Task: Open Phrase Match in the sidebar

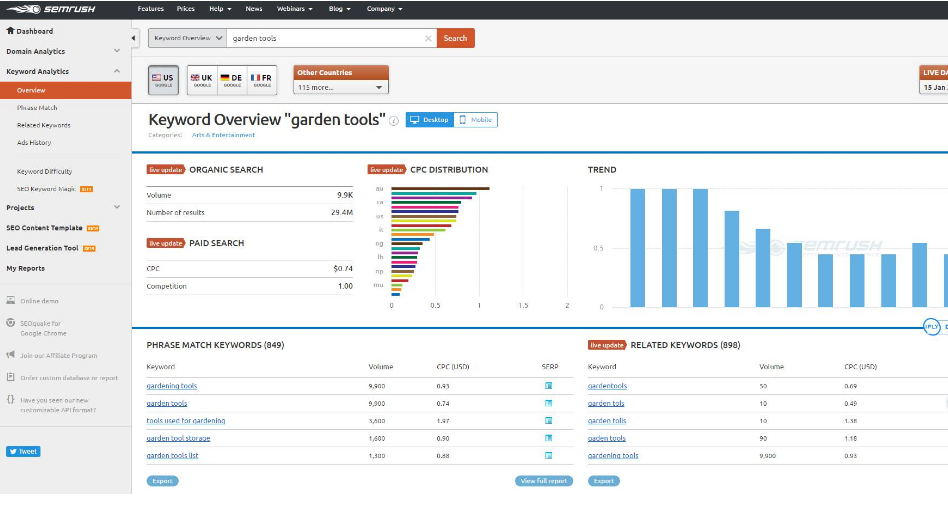Action: pyautogui.click(x=37, y=107)
